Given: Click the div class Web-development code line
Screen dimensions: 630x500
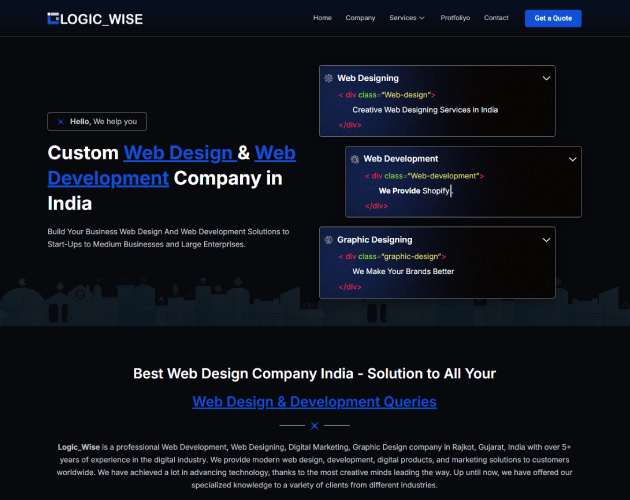Looking at the screenshot, I should [x=424, y=176].
